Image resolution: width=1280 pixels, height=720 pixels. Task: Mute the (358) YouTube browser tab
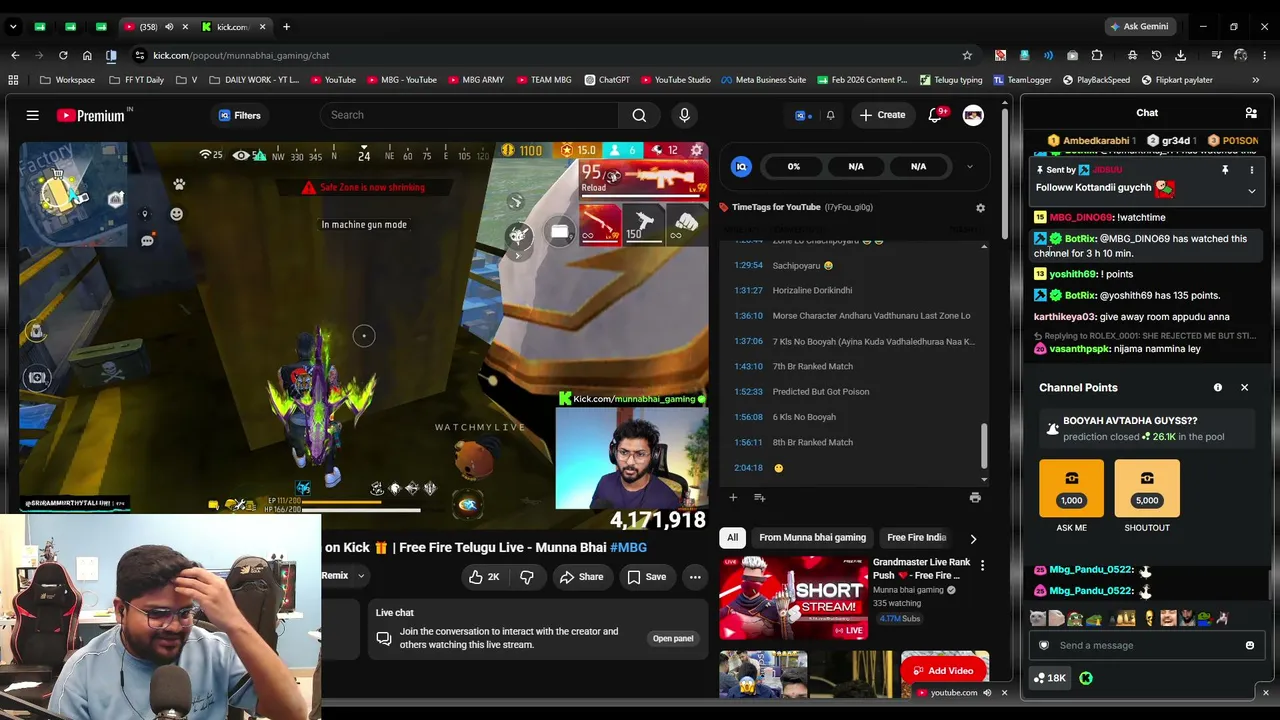(x=168, y=27)
